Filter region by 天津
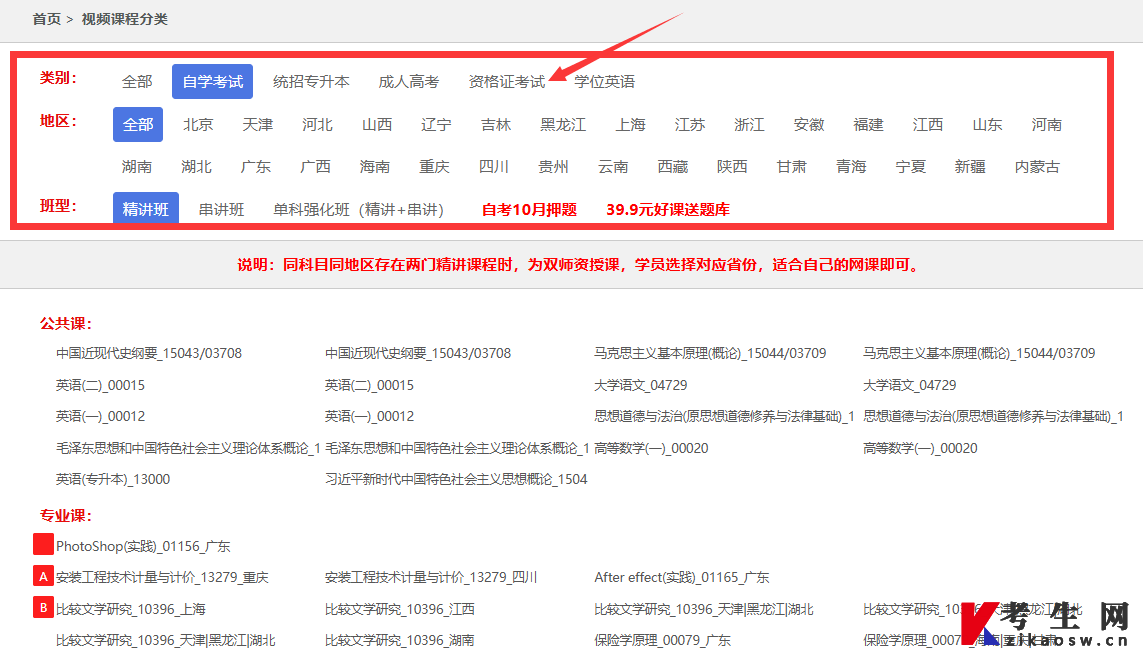 (x=257, y=125)
